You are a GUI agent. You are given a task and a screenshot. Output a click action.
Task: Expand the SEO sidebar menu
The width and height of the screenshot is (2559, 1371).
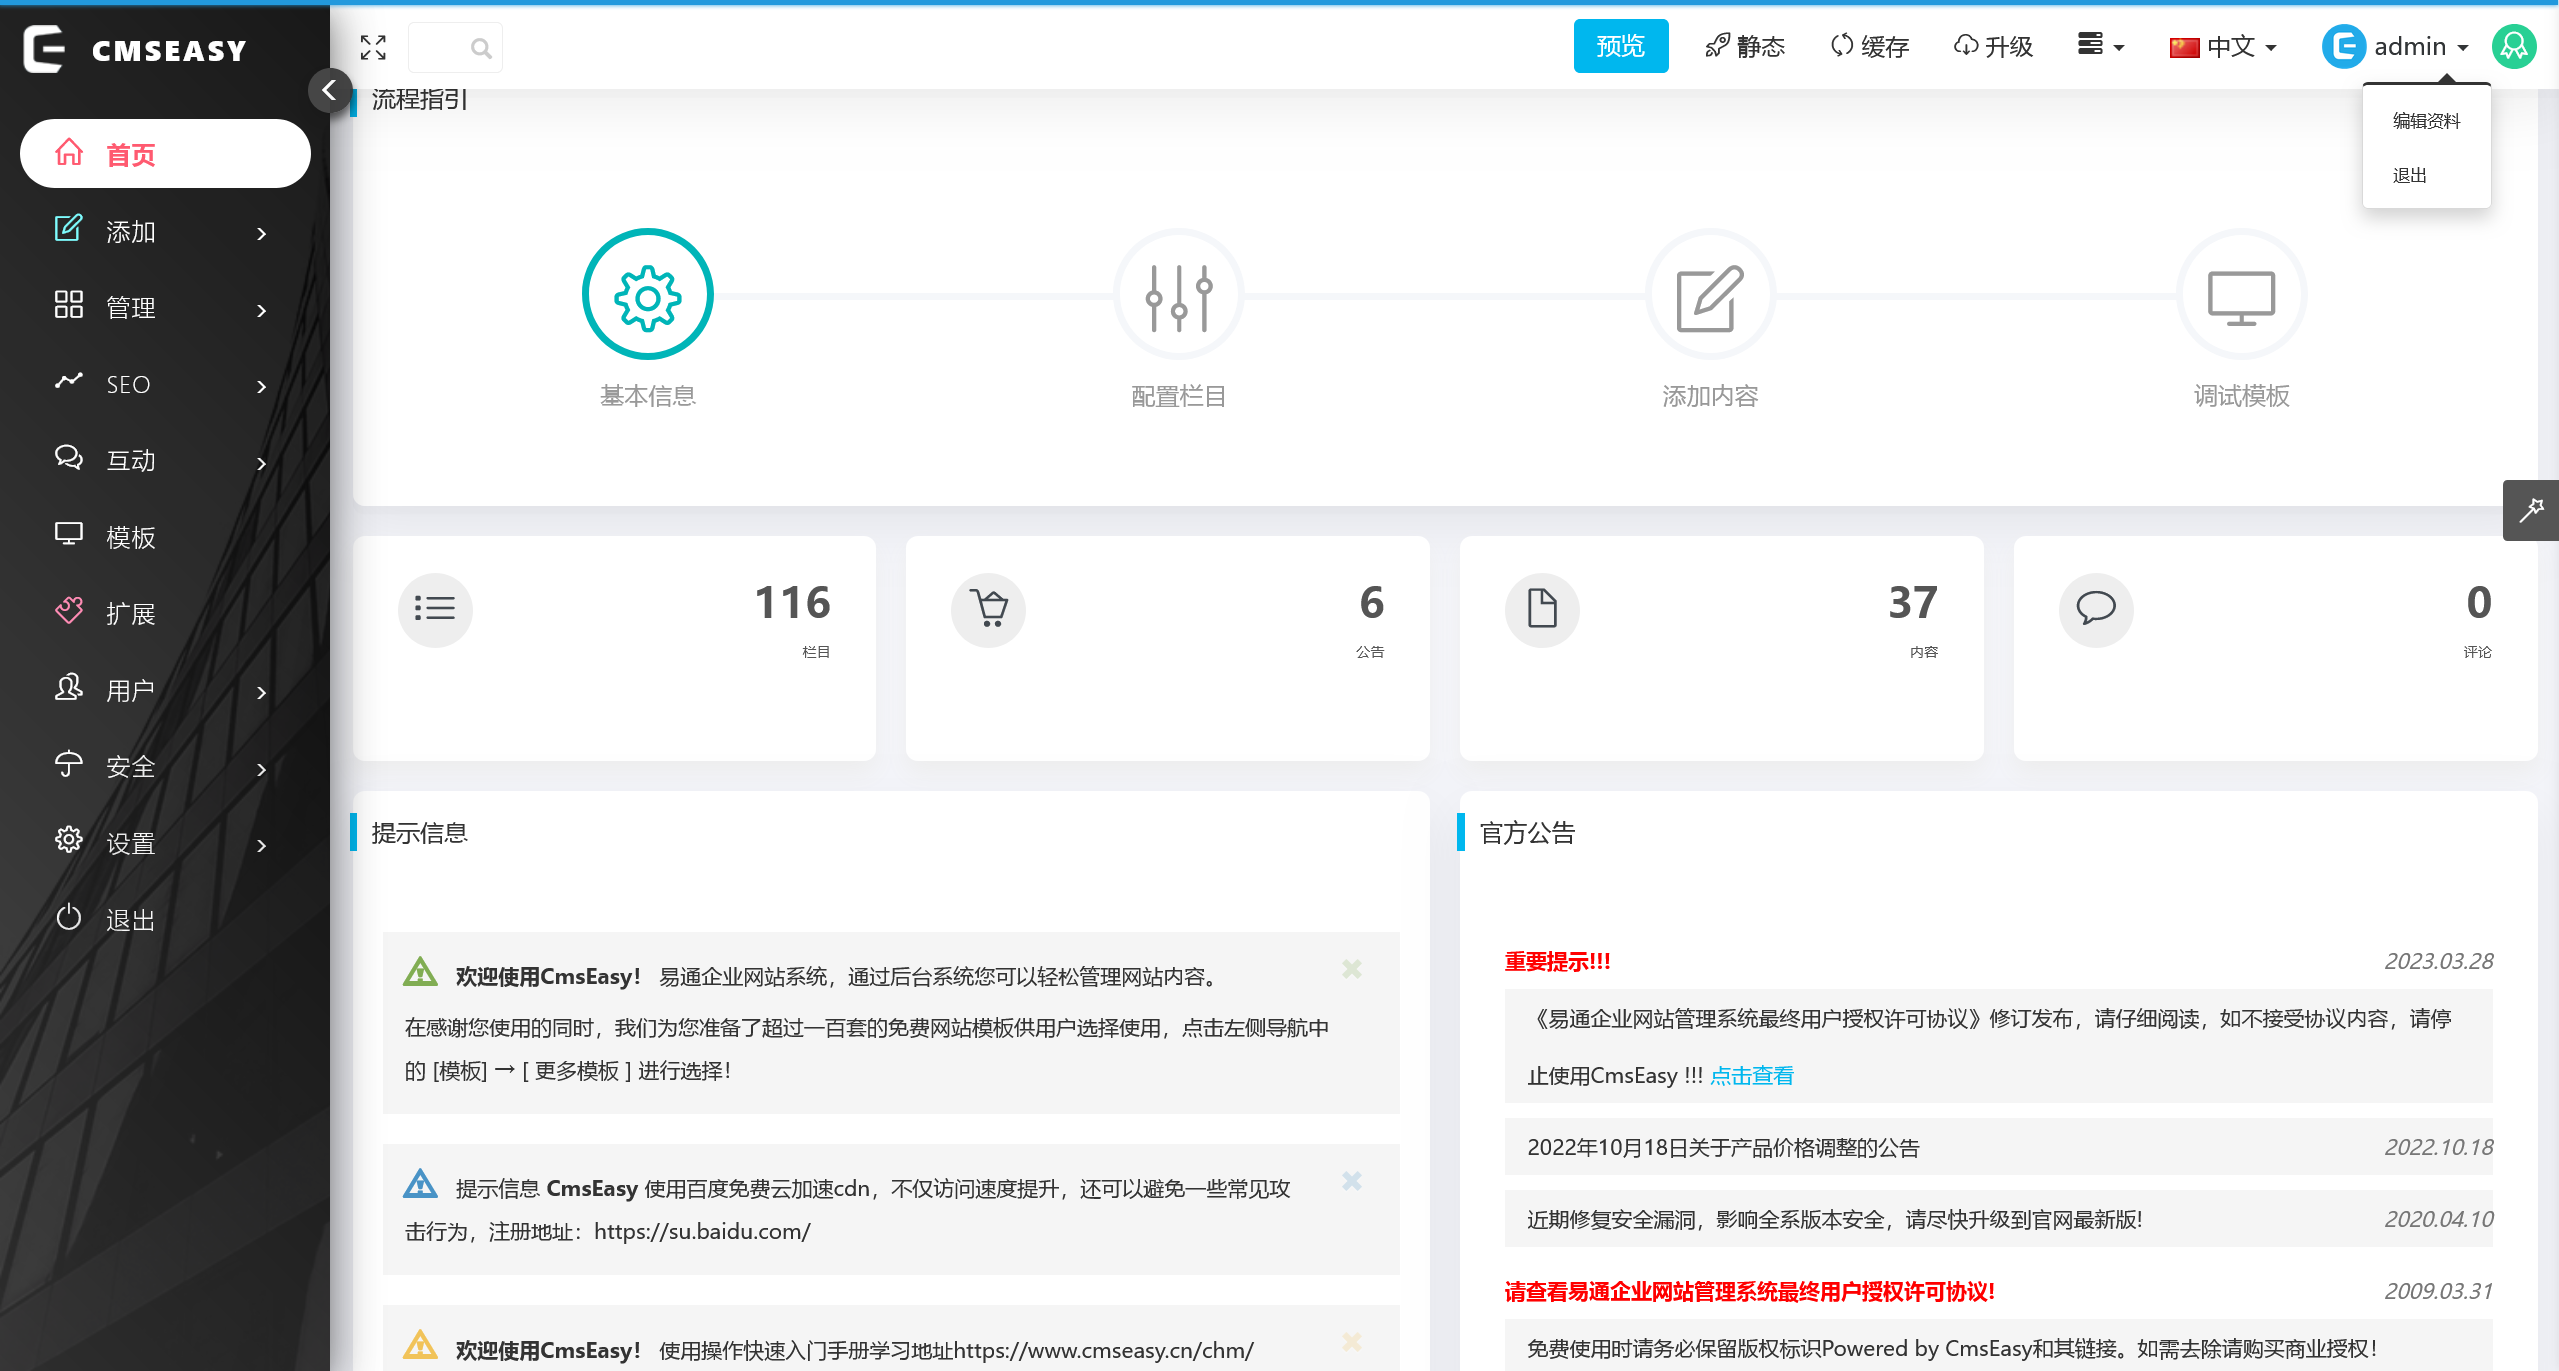tap(165, 385)
